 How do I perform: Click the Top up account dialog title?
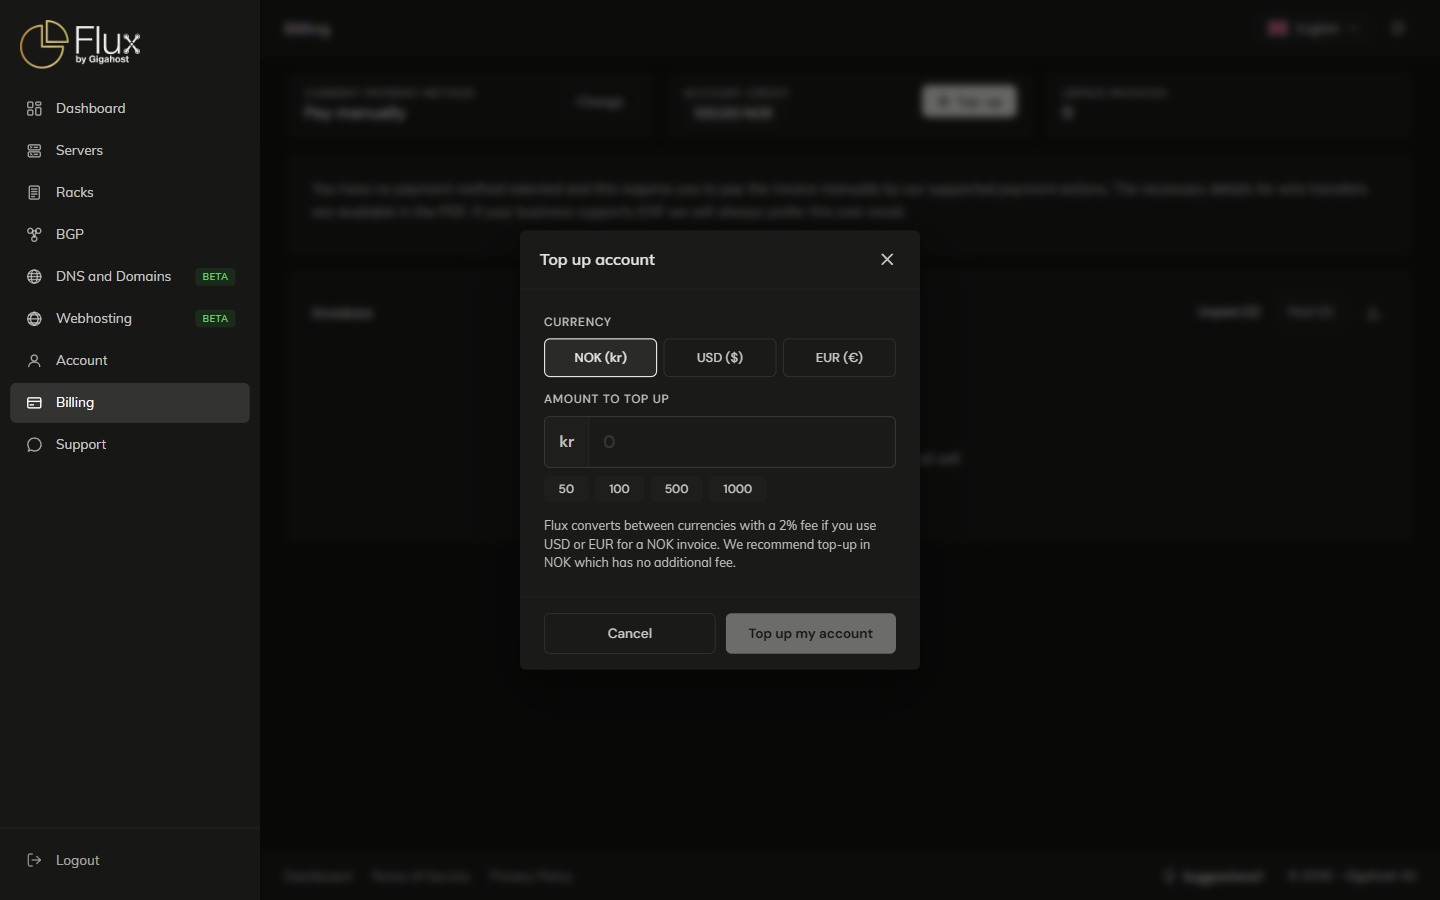click(x=597, y=259)
